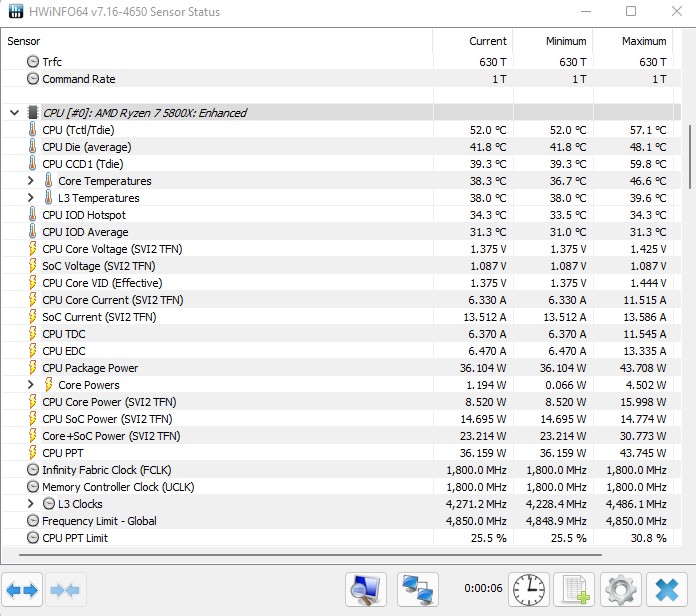The width and height of the screenshot is (696, 616).
Task: Click the 30.8 % maximum PPT Limit value
Action: point(649,537)
